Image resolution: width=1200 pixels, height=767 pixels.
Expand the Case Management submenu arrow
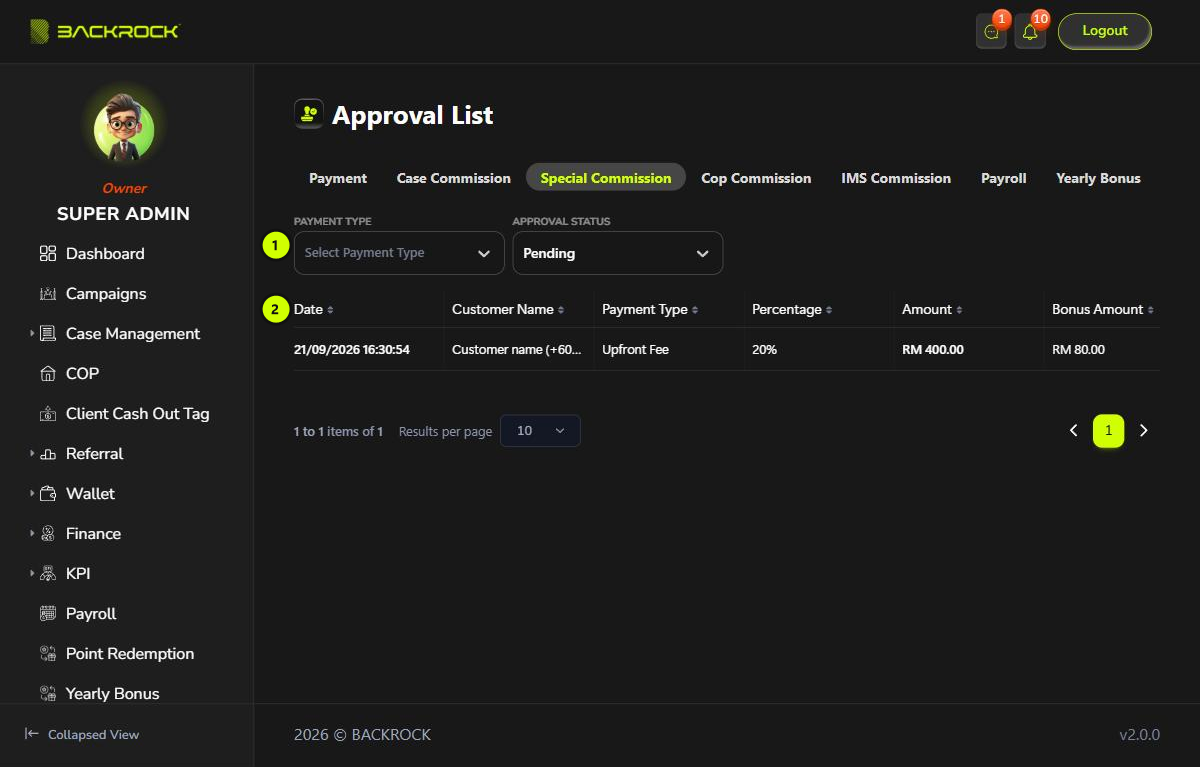[32, 334]
